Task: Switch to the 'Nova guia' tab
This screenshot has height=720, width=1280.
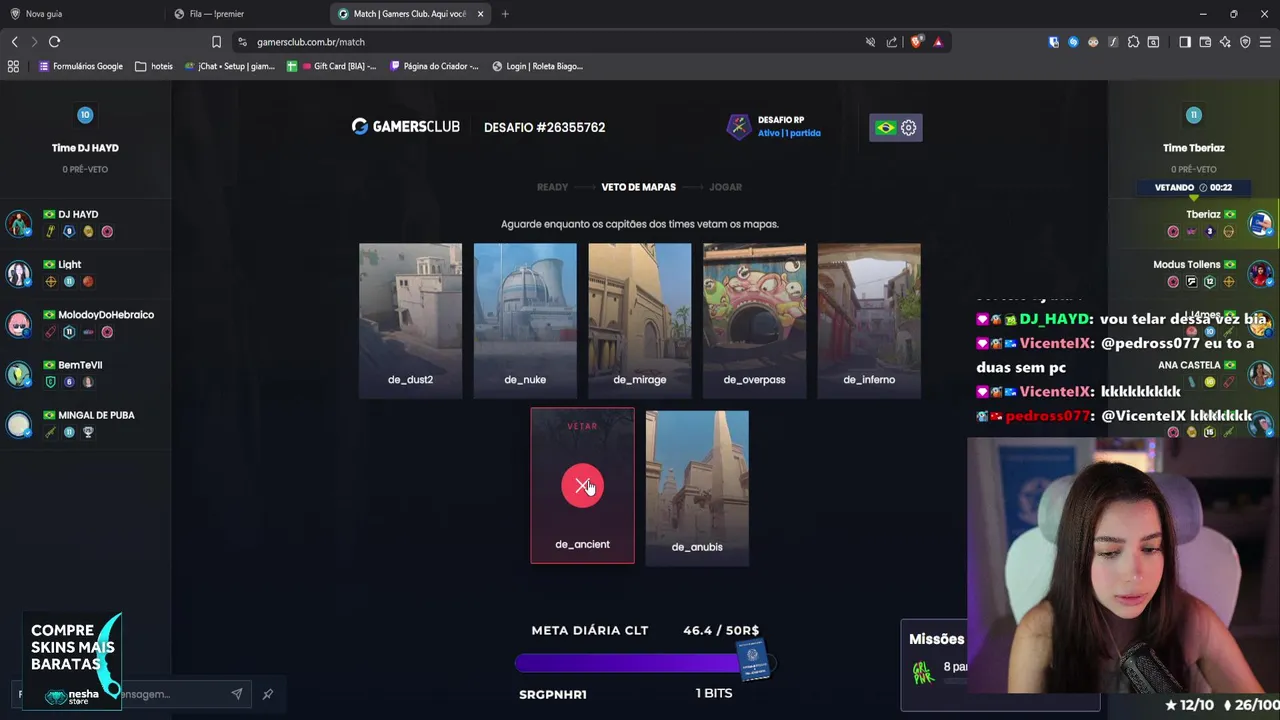Action: (83, 14)
